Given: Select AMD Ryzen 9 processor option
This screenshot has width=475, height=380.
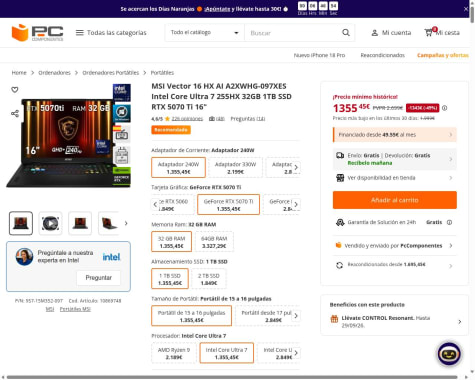Looking at the screenshot, I should pos(174,353).
